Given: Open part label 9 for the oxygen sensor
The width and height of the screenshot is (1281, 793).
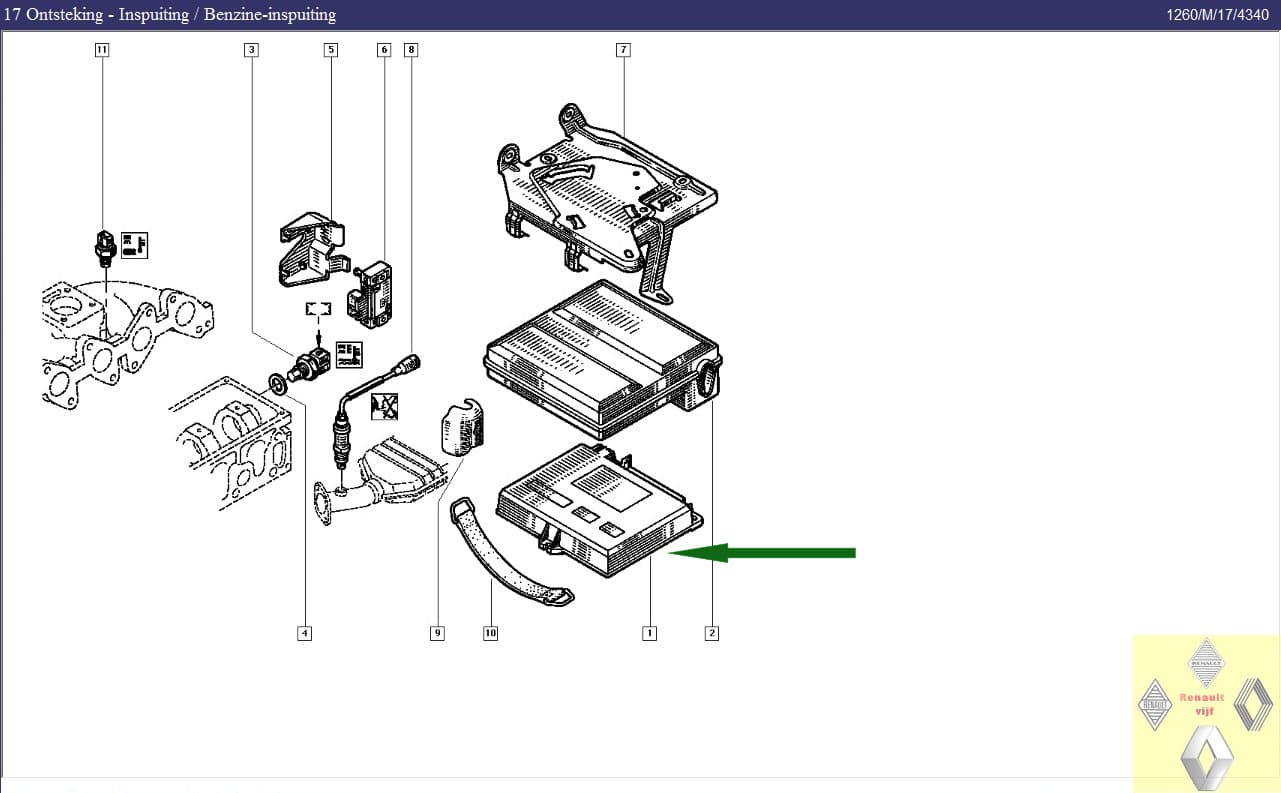Looking at the screenshot, I should pos(437,632).
